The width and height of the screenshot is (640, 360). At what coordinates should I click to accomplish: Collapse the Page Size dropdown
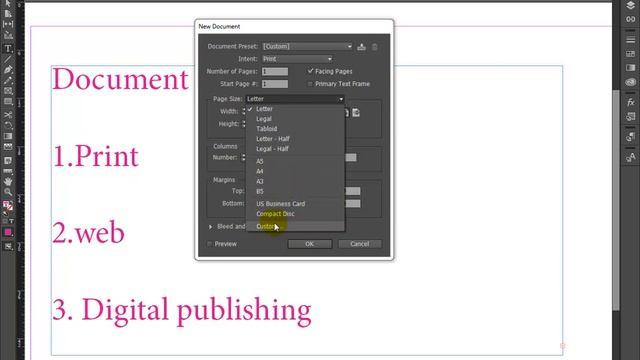pyautogui.click(x=294, y=99)
